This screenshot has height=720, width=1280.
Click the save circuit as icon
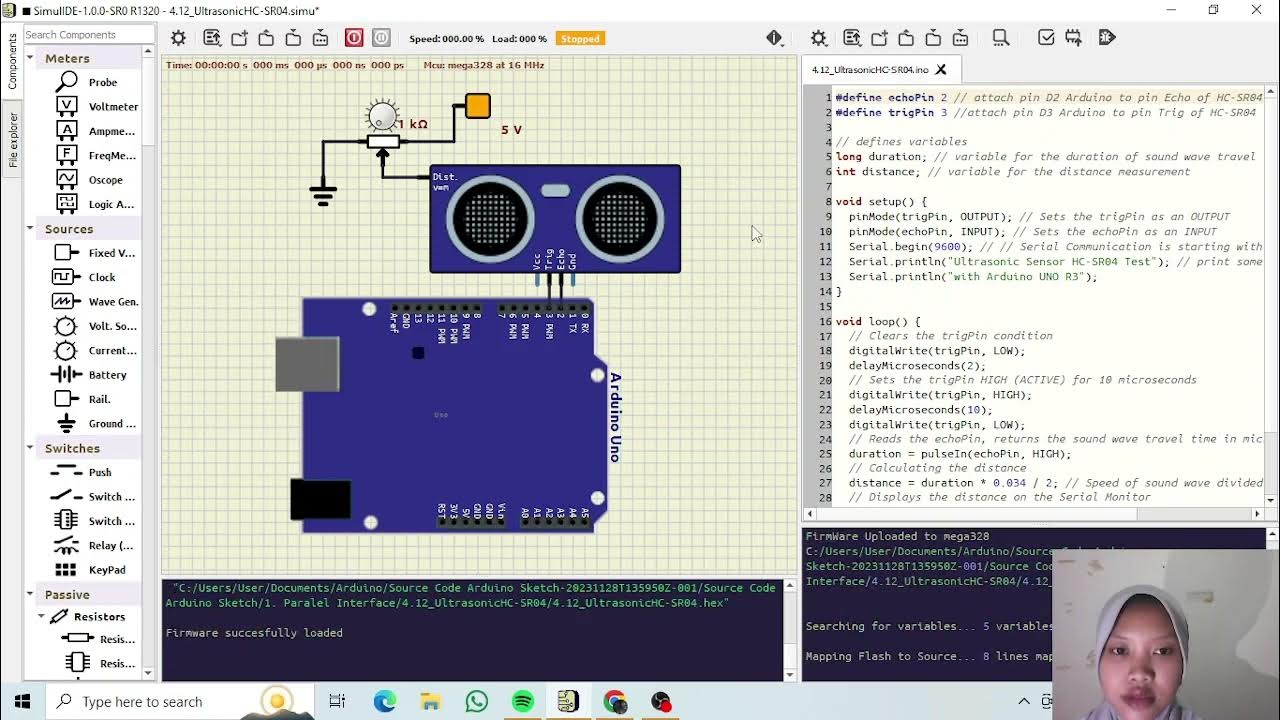(320, 38)
